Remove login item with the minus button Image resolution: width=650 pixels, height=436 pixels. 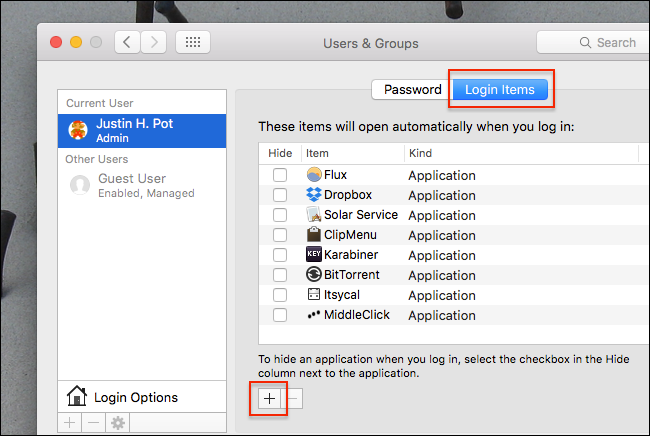[292, 398]
